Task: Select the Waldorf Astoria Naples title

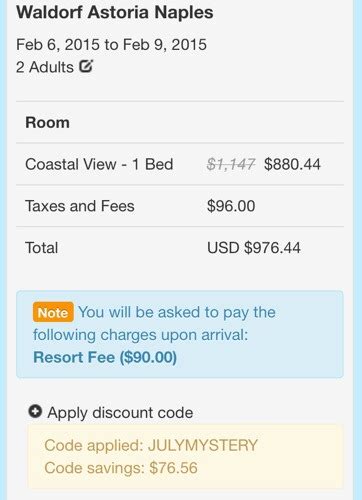Action: 115,13
